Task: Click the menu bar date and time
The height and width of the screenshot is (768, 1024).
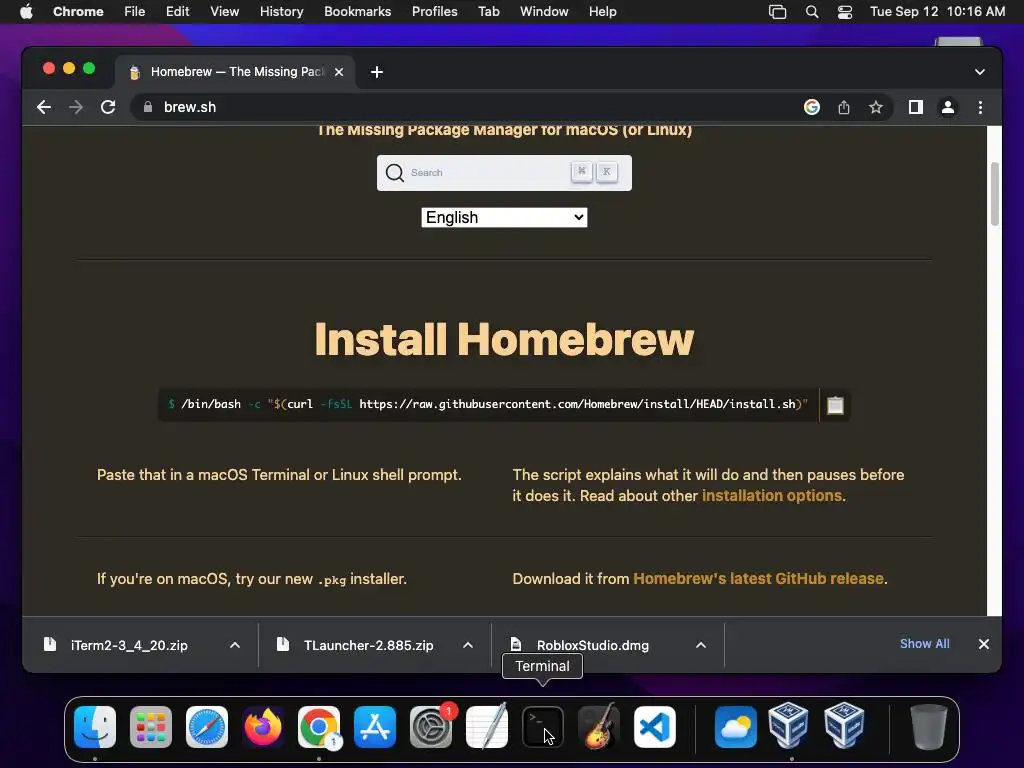Action: [x=937, y=12]
